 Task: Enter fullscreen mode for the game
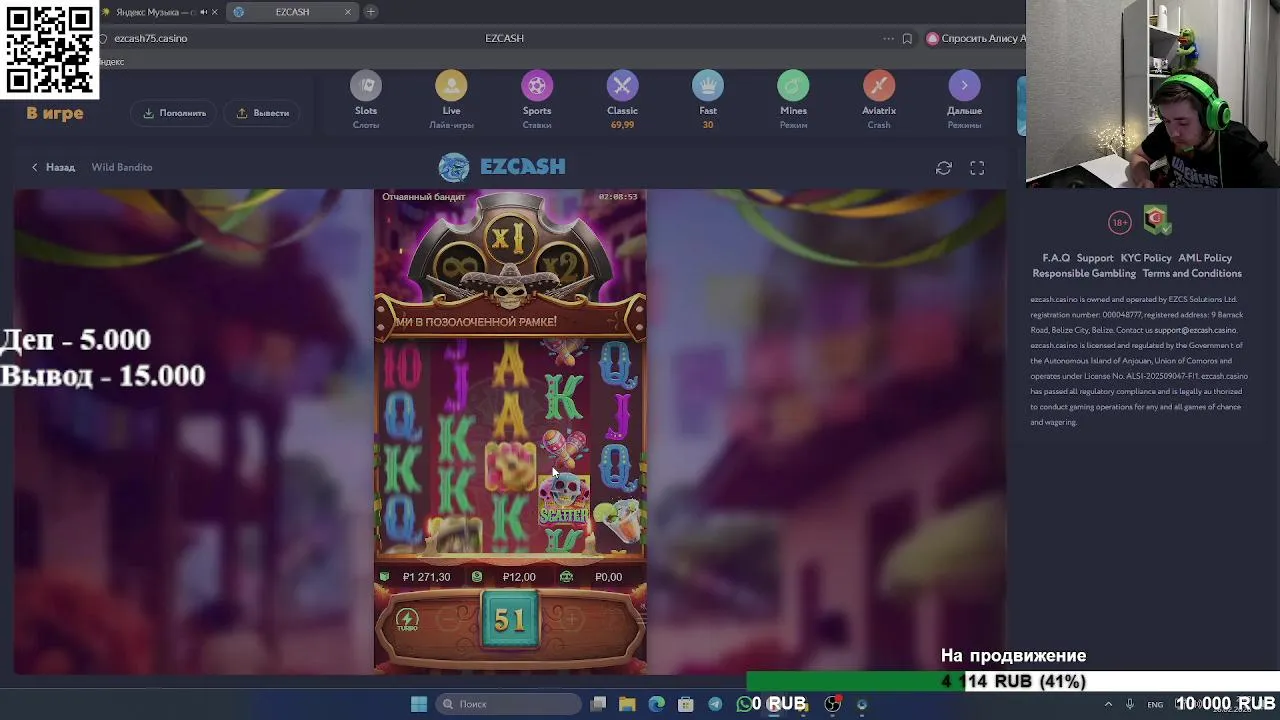977,168
